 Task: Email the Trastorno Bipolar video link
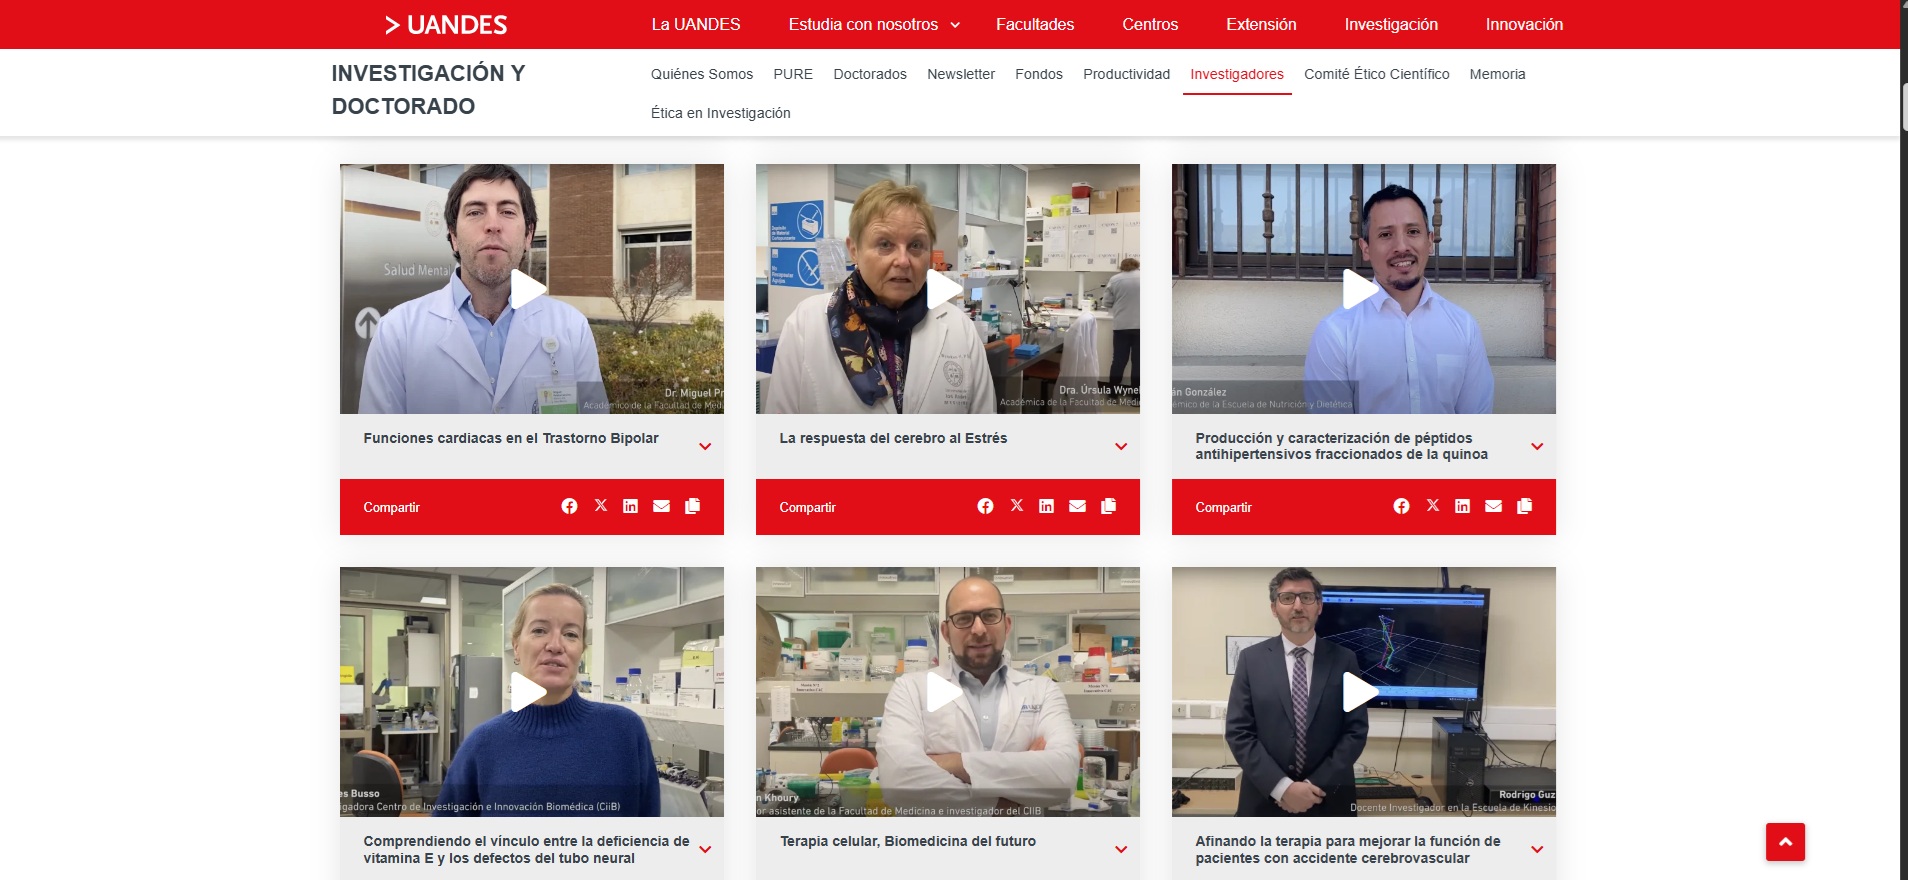coord(661,506)
